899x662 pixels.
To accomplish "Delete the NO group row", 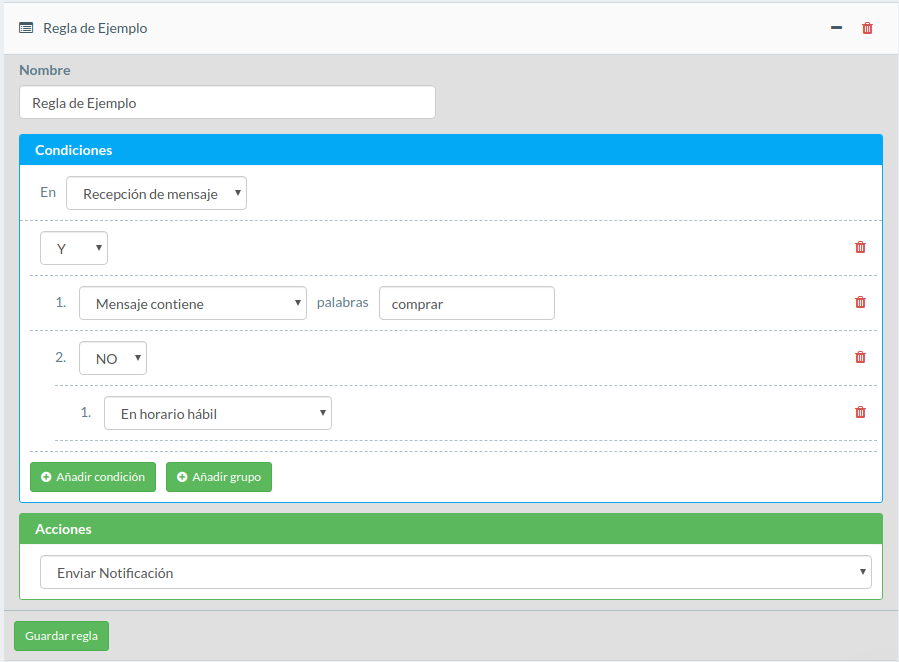I will coord(860,357).
